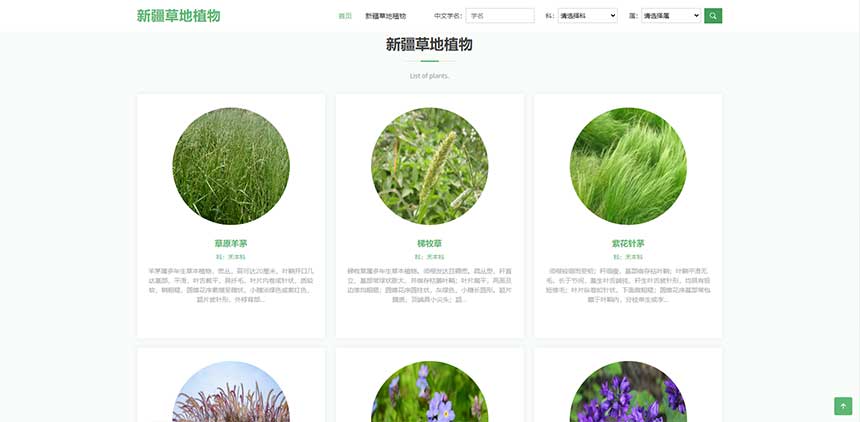Click the 'List of plants.' subtitle

(429, 76)
